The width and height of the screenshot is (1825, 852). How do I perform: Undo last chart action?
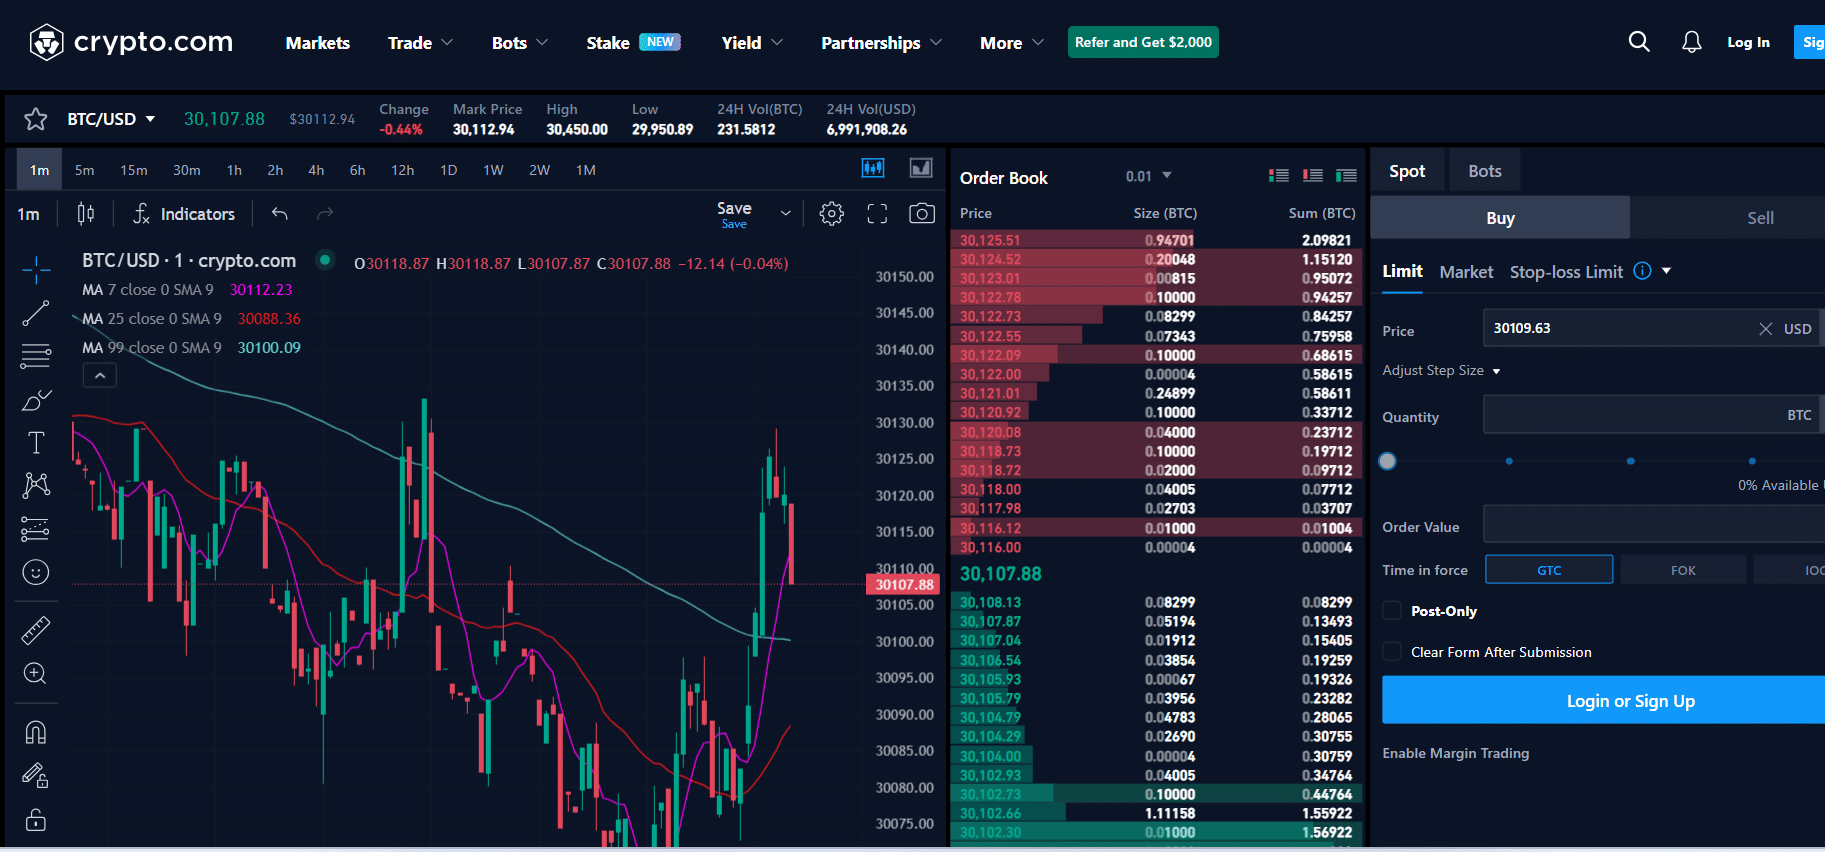pyautogui.click(x=280, y=214)
